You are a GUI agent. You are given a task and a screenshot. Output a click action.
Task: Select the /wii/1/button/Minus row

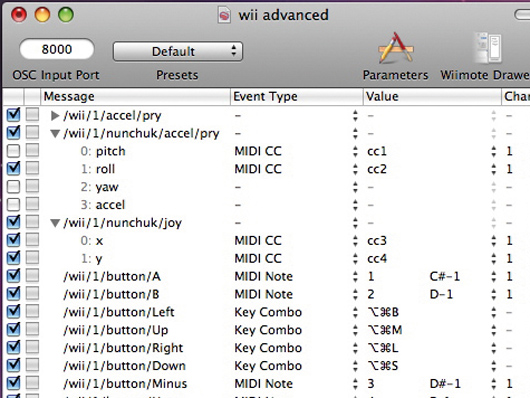tap(265, 384)
